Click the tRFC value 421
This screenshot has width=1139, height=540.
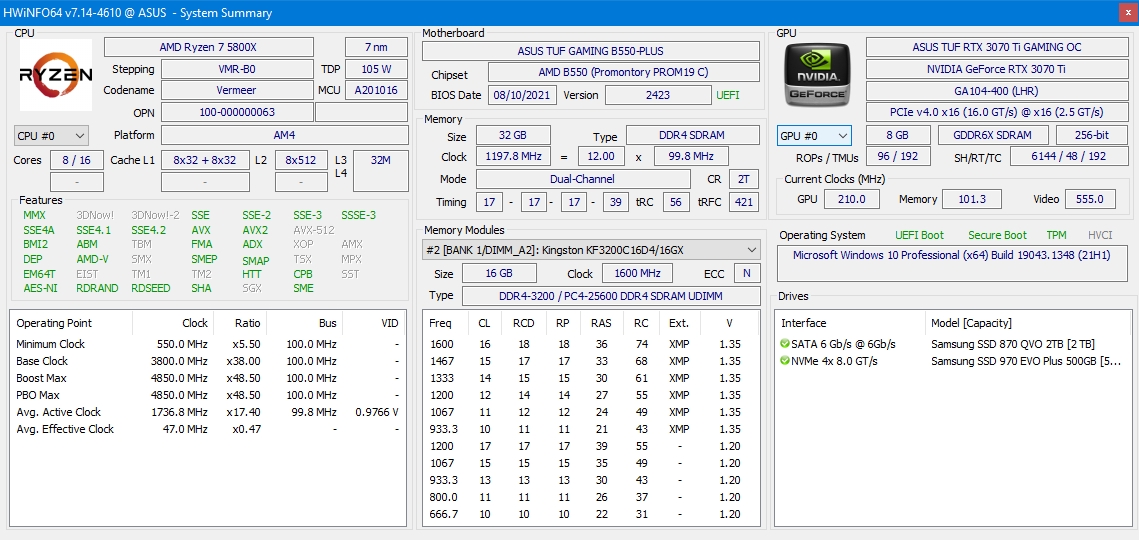pyautogui.click(x=744, y=202)
